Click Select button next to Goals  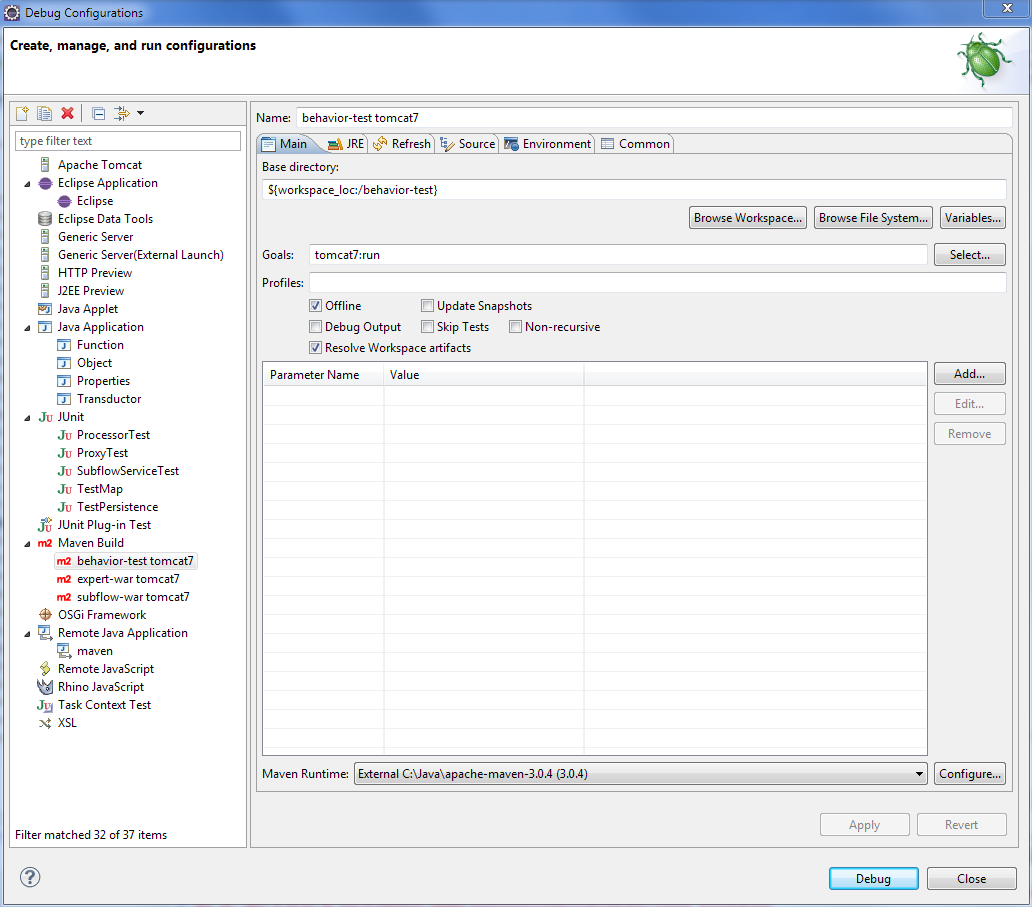coord(969,255)
